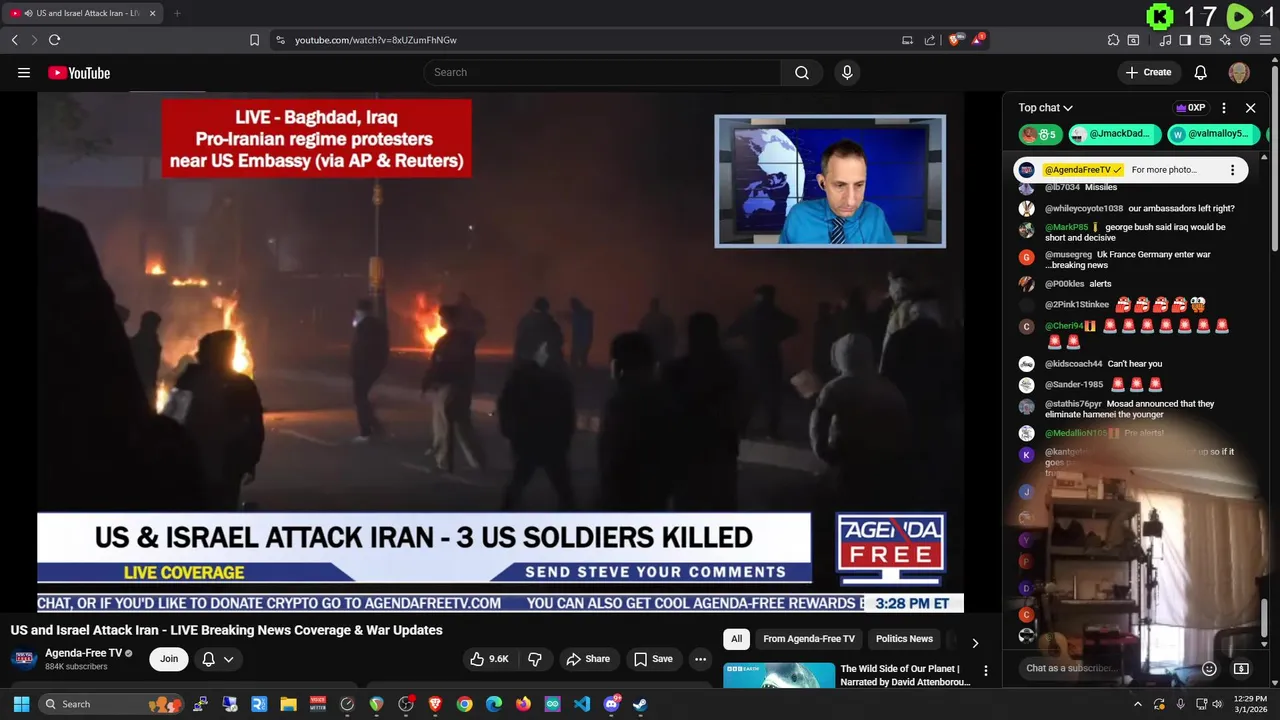Click the Create button
Screen dimensions: 1280x720
point(1148,72)
